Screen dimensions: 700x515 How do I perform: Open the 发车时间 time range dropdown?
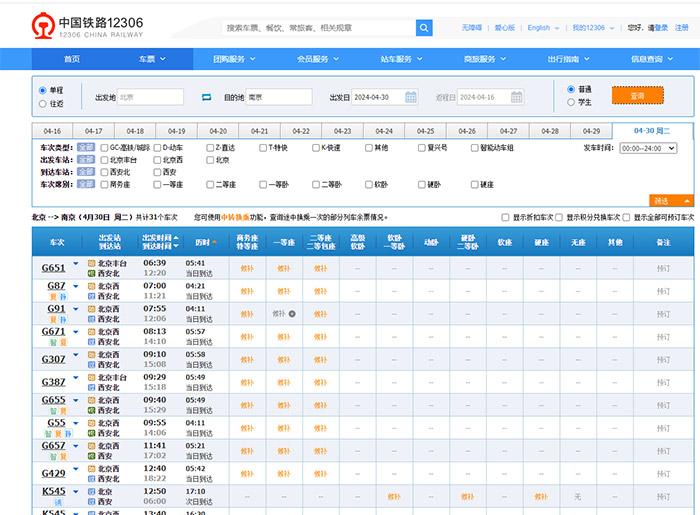pyautogui.click(x=648, y=148)
